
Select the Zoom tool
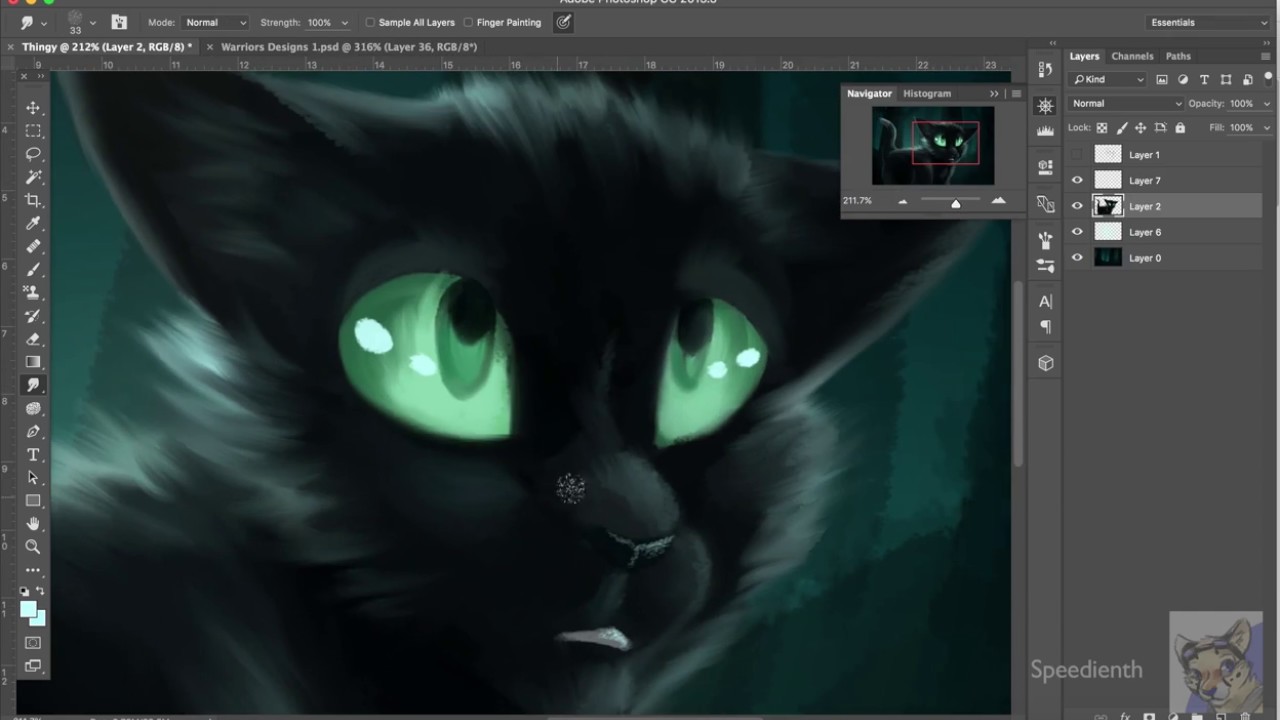tap(33, 547)
